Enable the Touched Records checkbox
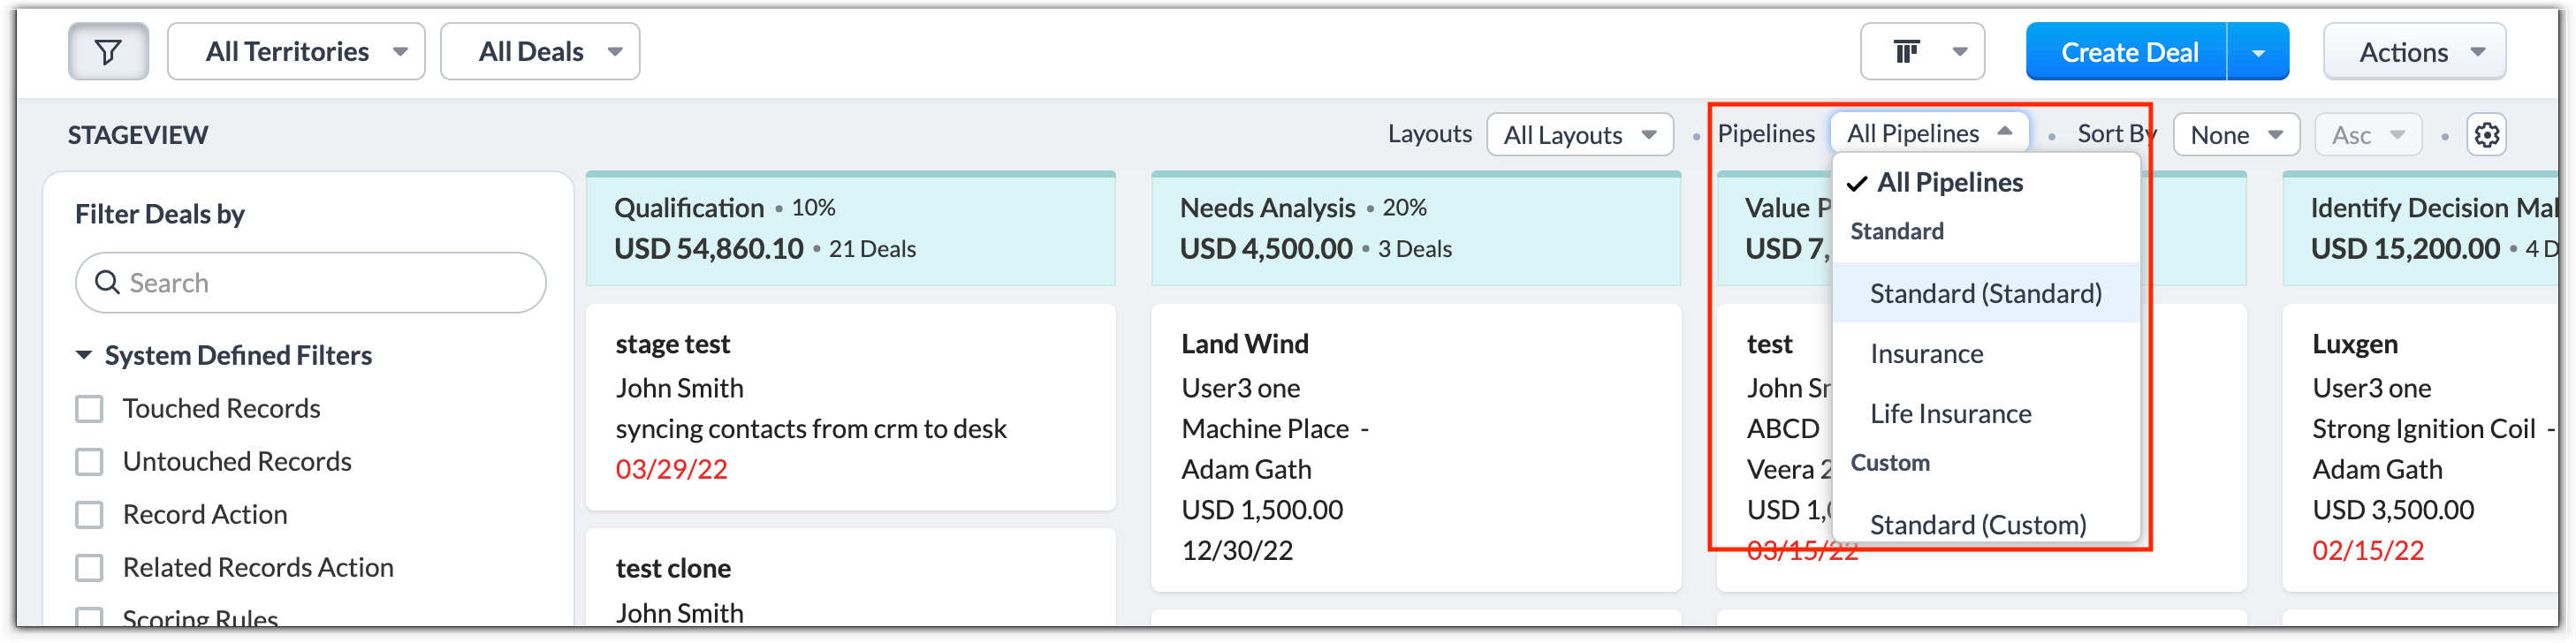 [x=90, y=409]
